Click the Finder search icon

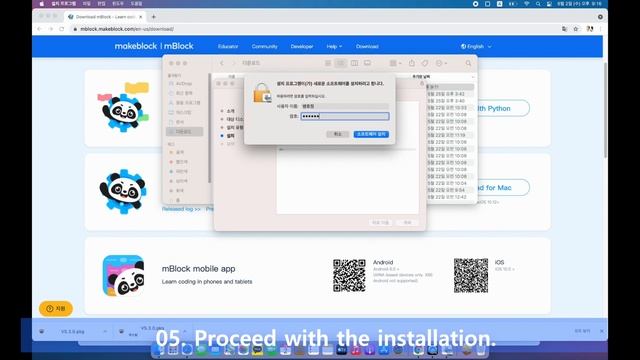(x=468, y=63)
